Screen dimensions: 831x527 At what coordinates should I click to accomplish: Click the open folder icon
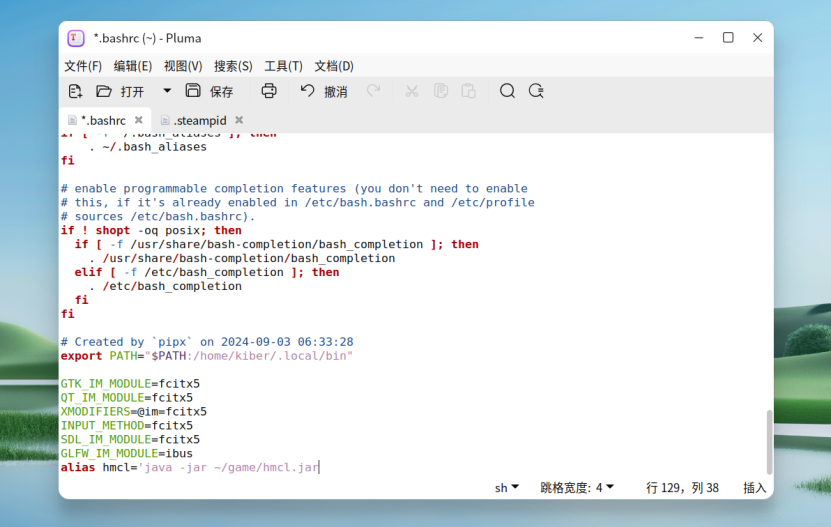pyautogui.click(x=103, y=91)
